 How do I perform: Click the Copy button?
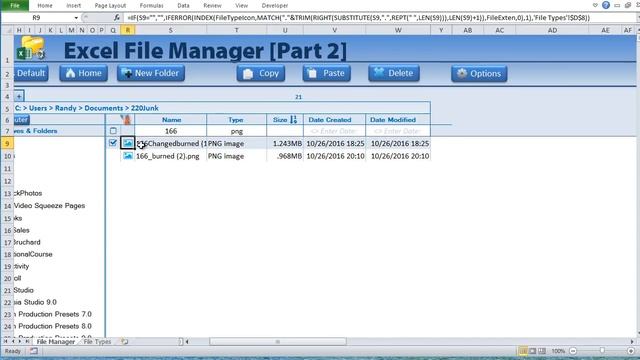[261, 73]
